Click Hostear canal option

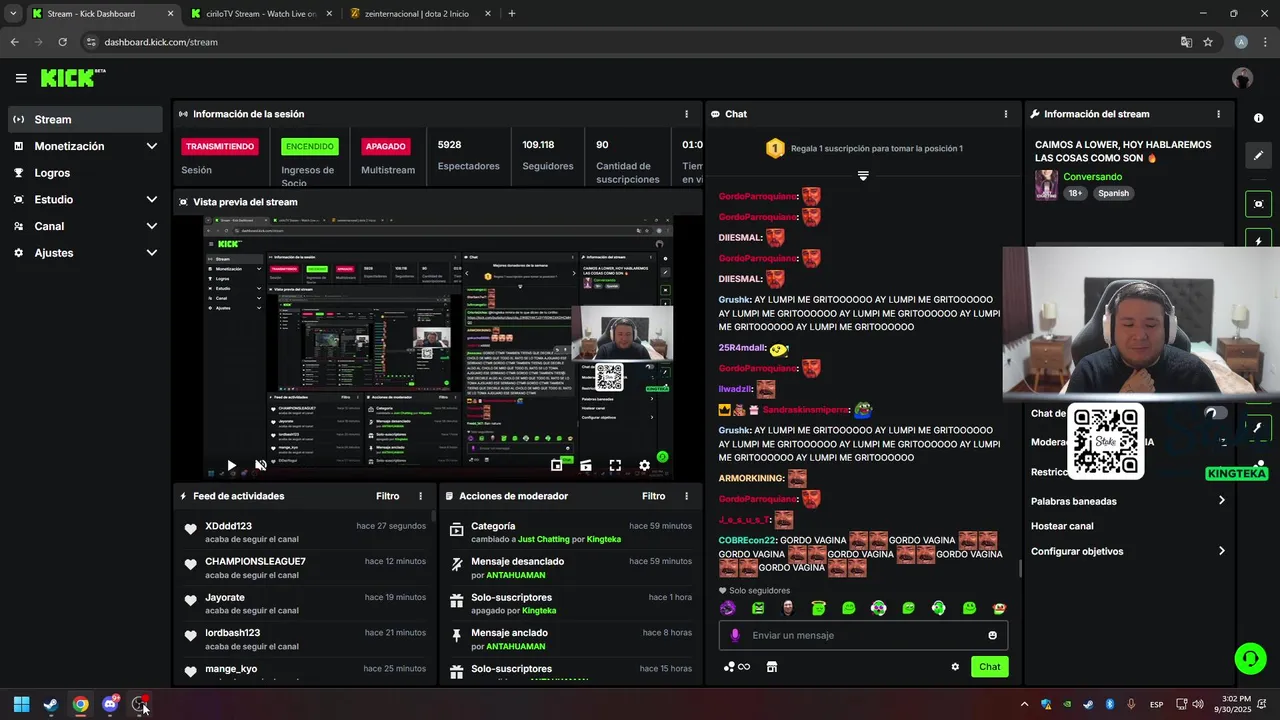(1062, 526)
